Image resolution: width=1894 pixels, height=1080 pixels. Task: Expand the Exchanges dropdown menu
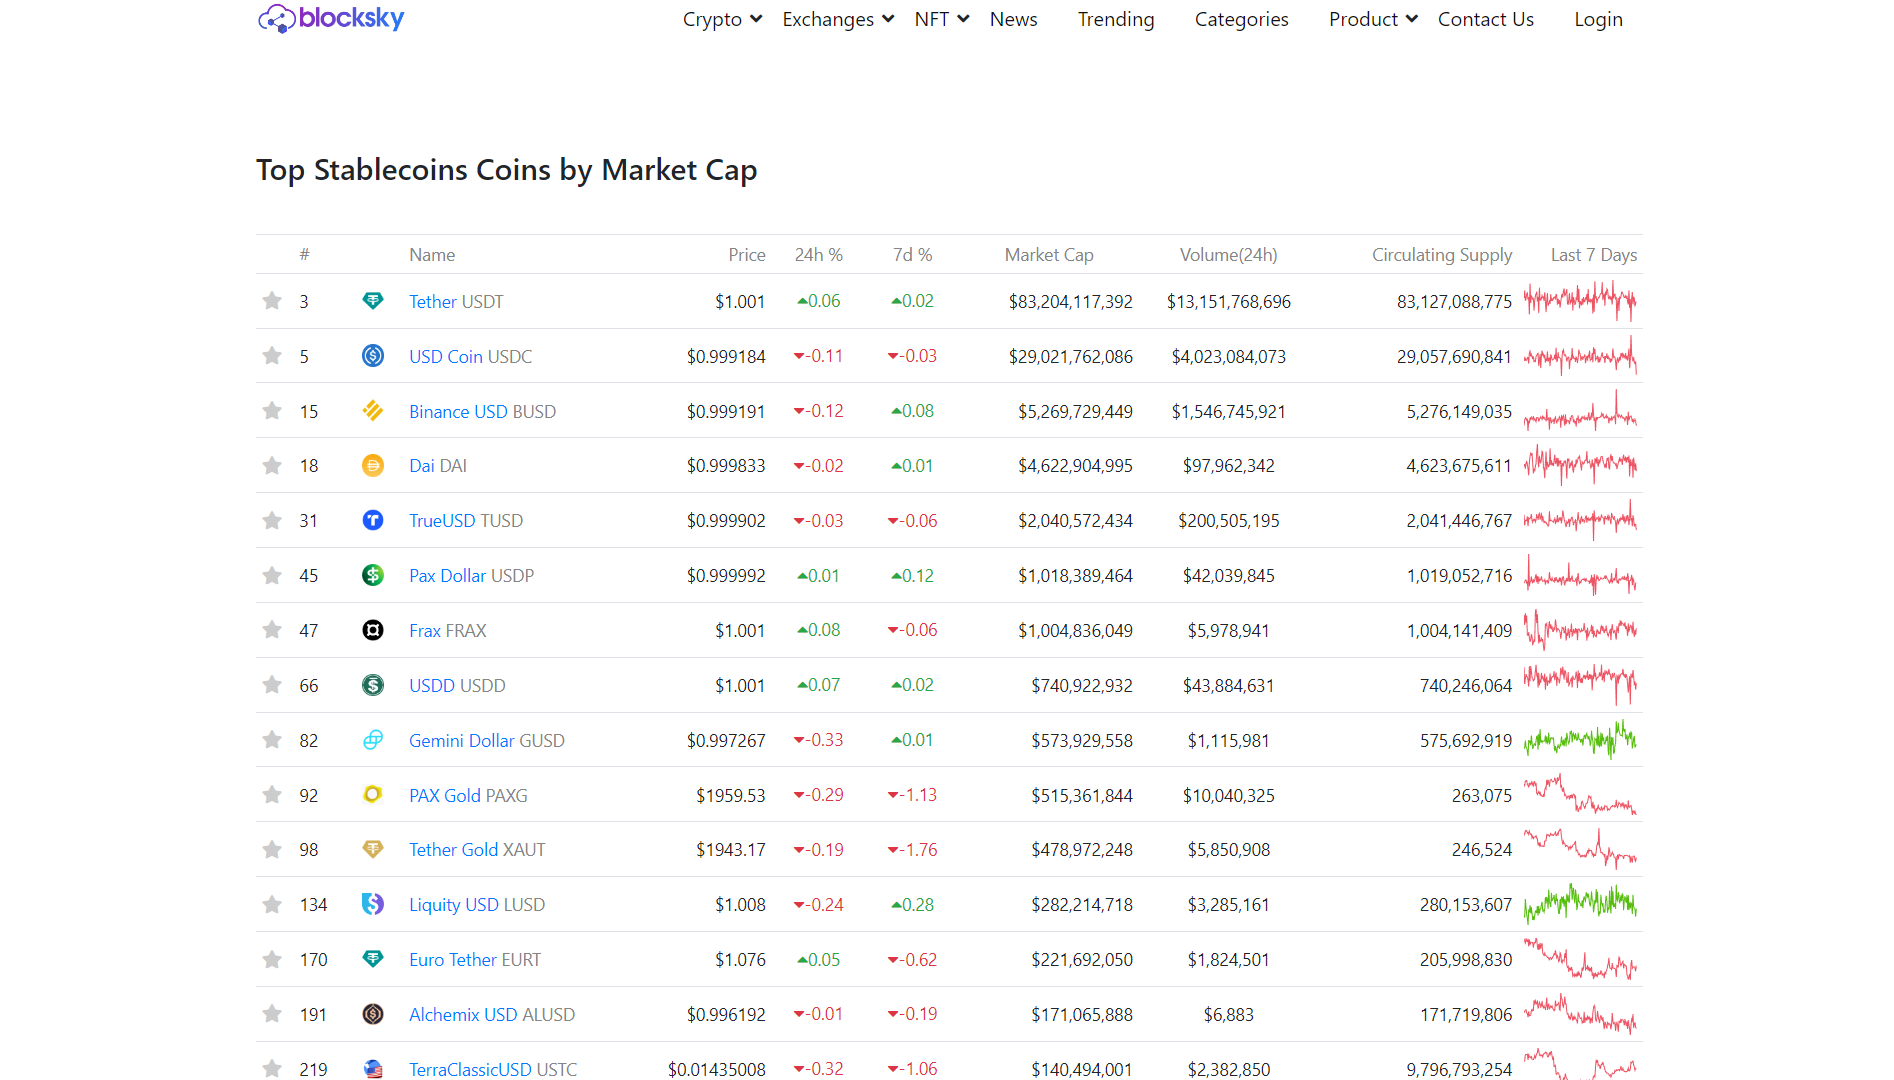point(838,19)
